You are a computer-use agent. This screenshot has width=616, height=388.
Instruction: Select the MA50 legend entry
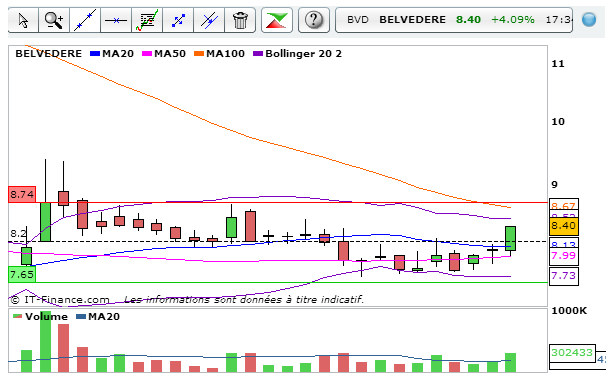pyautogui.click(x=164, y=54)
